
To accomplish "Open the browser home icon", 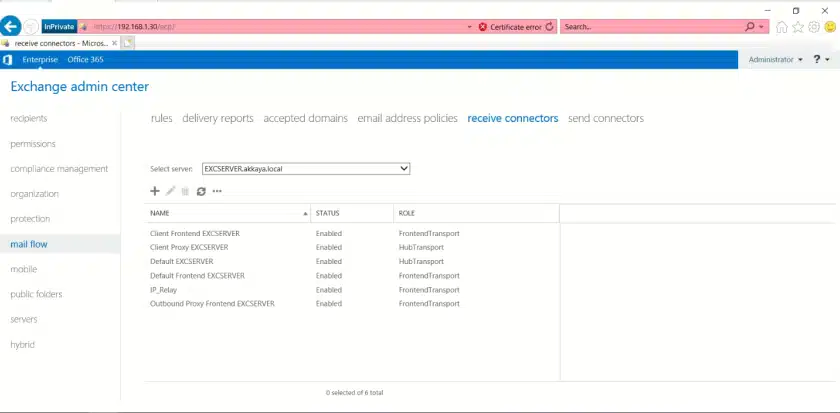I will (782, 27).
